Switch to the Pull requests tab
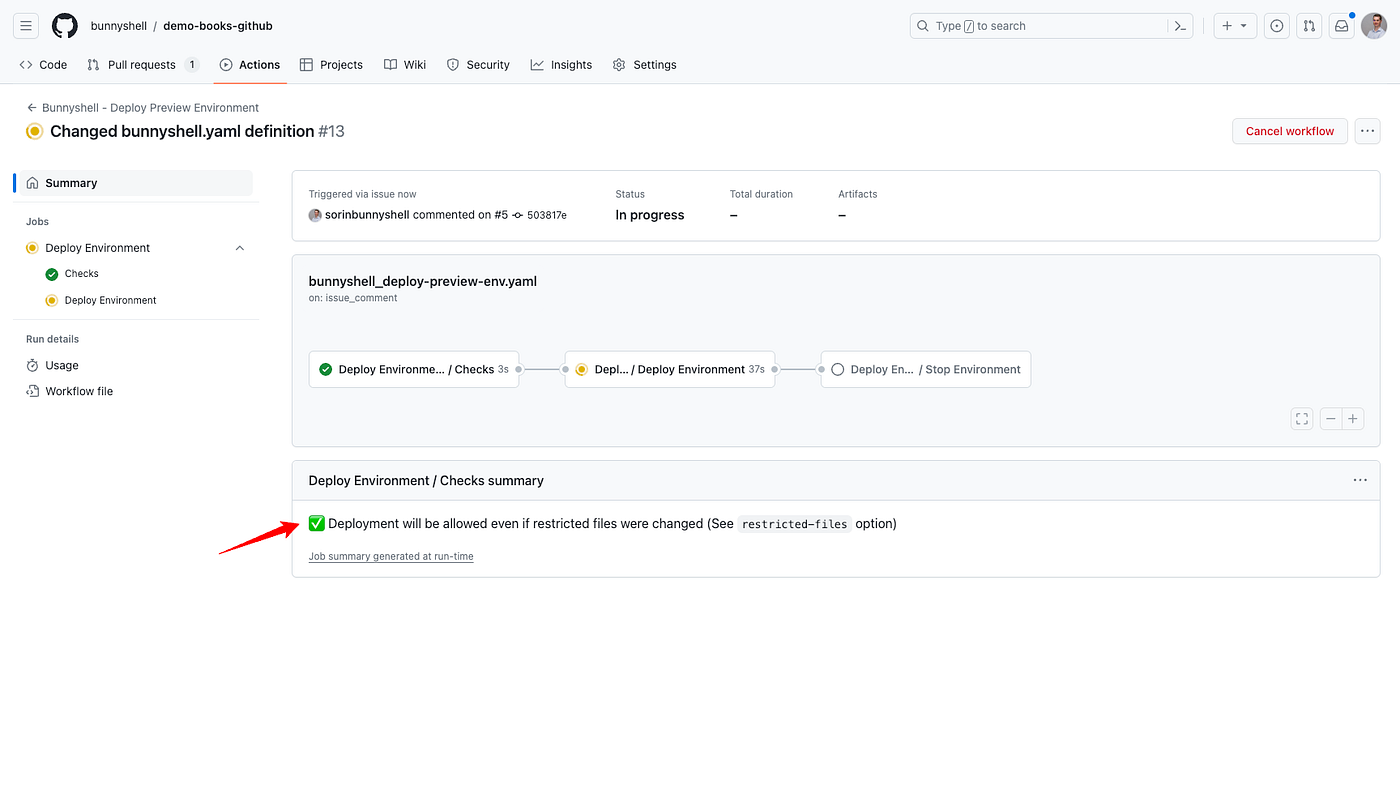Viewport: 1400px width, 810px height. coord(143,65)
